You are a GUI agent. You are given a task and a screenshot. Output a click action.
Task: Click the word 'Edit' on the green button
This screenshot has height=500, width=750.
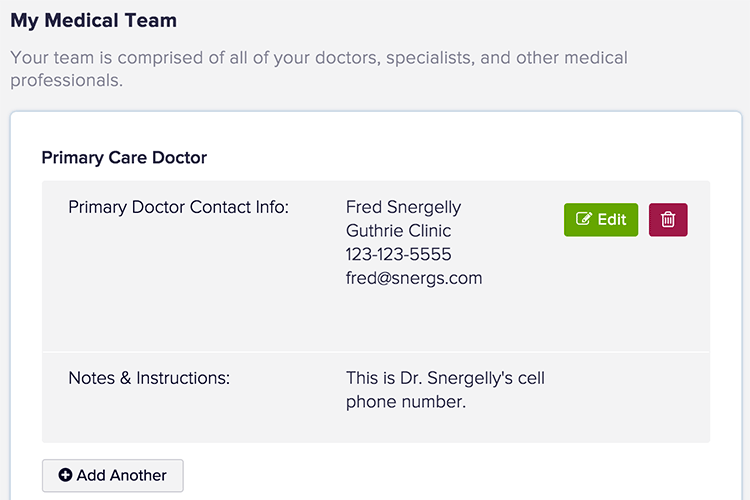(x=612, y=220)
